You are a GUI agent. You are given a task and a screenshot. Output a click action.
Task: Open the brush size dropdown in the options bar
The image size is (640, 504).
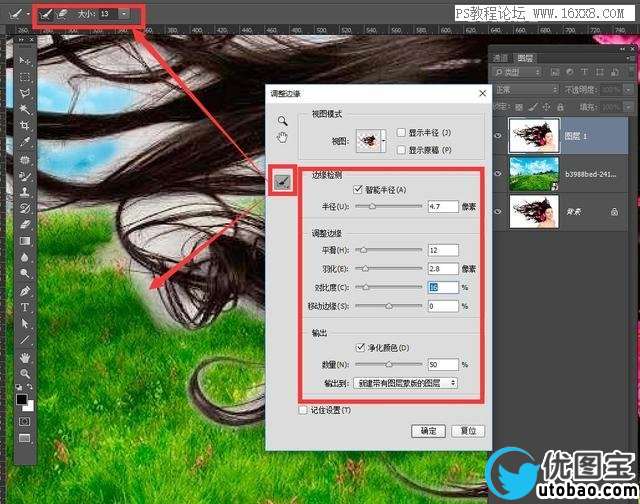pos(124,14)
